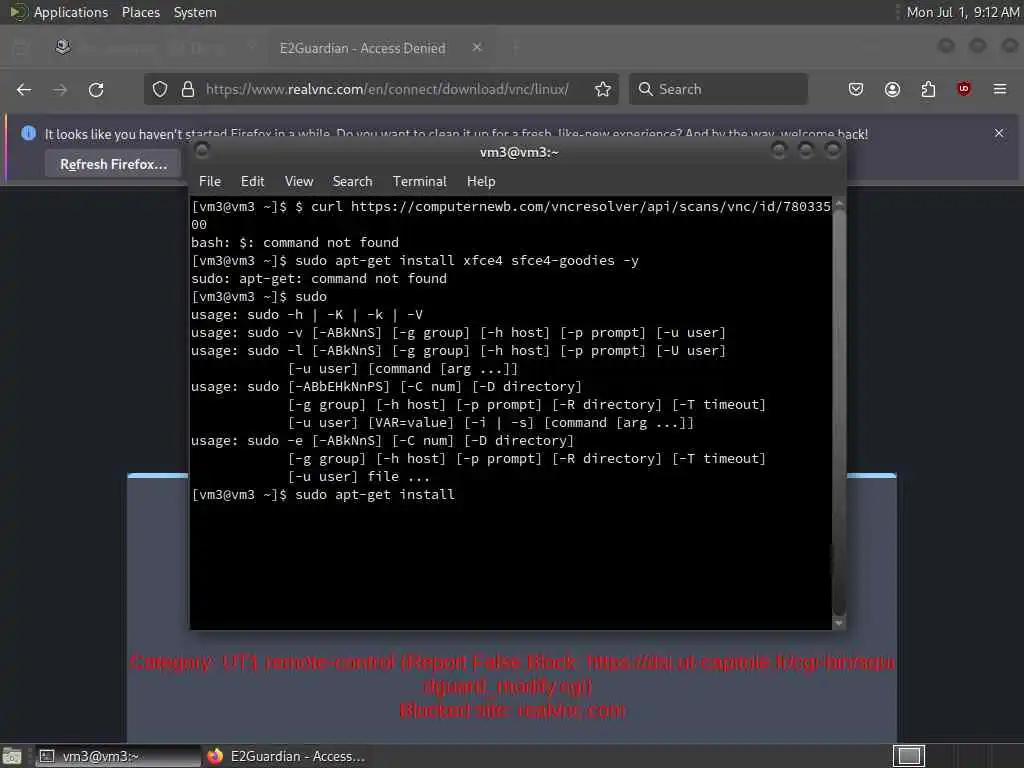Image resolution: width=1024 pixels, height=768 pixels.
Task: Click 'sudo: apt-get: command not found' line
Action: 319,278
